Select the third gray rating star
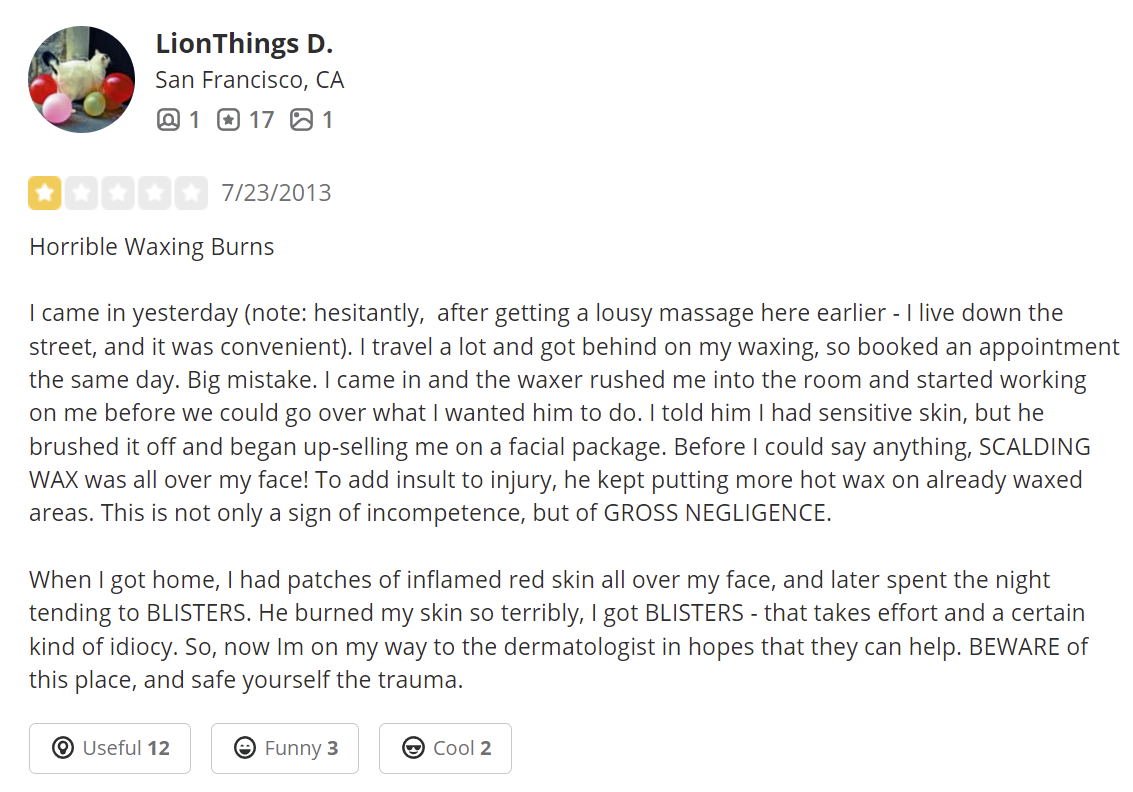The height and width of the screenshot is (792, 1133). [x=118, y=193]
